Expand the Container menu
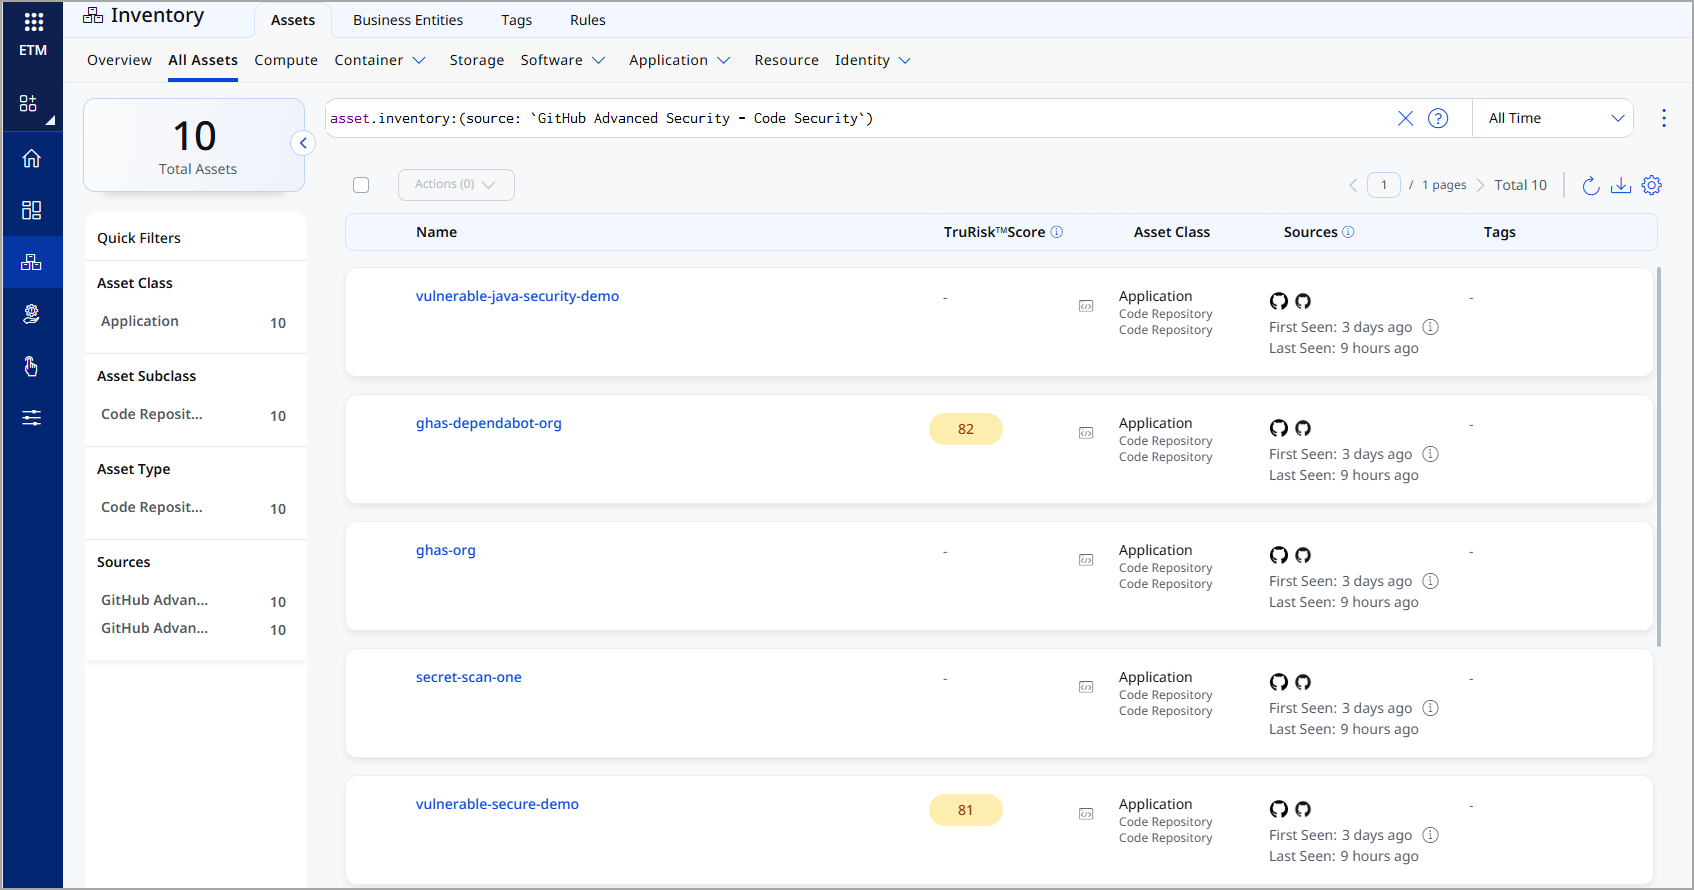Image resolution: width=1694 pixels, height=890 pixels. (x=380, y=60)
